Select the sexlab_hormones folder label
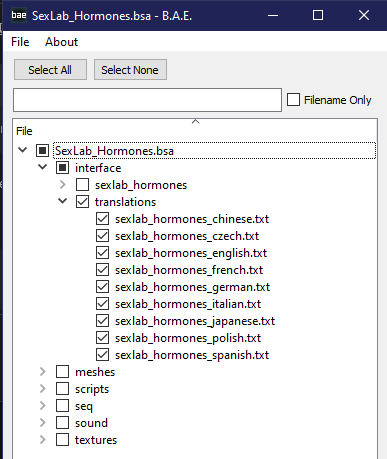Screen dimensions: 387x459 141,185
